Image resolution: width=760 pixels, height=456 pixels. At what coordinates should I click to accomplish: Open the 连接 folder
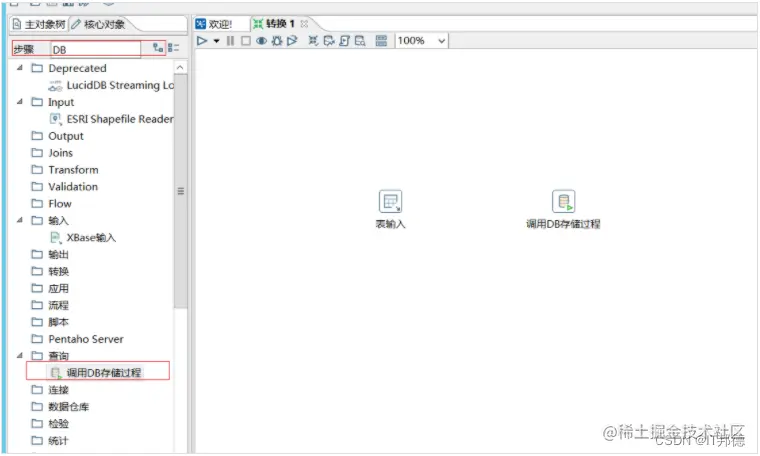click(x=50, y=390)
